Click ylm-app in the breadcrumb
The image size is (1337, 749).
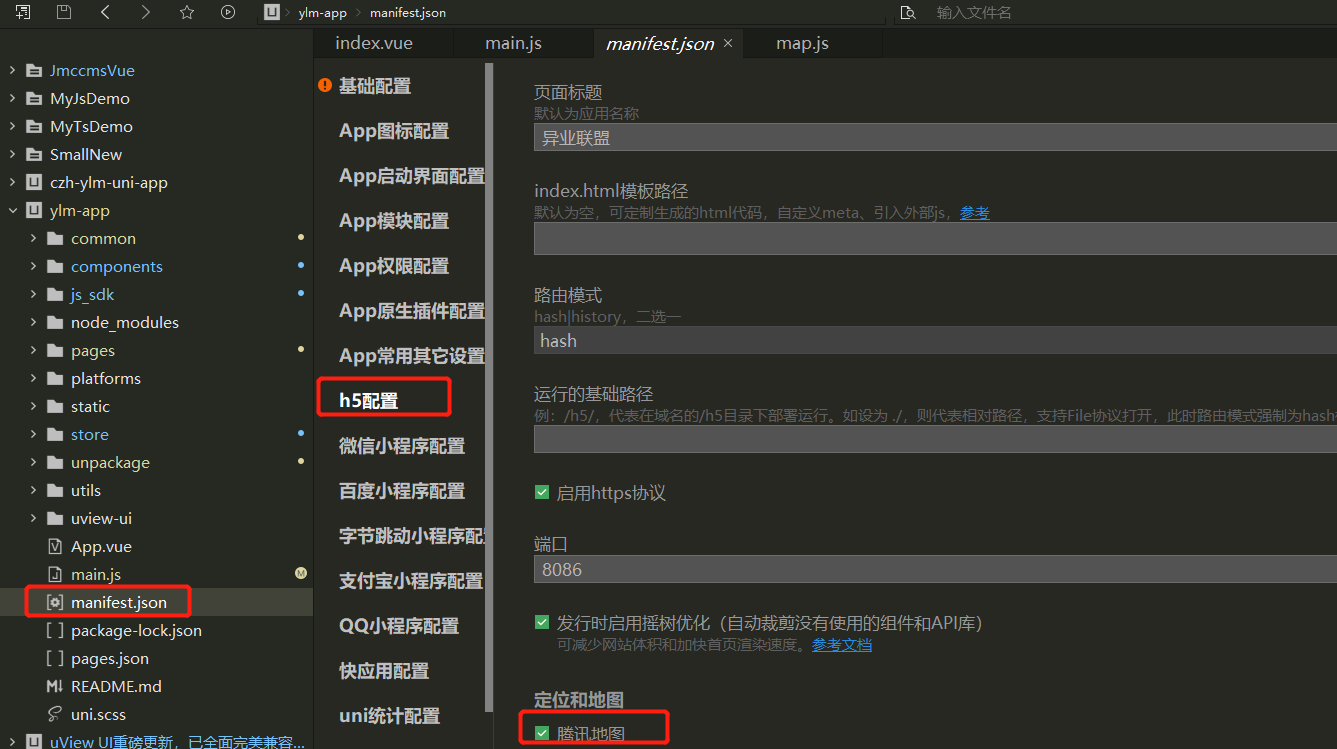(322, 13)
